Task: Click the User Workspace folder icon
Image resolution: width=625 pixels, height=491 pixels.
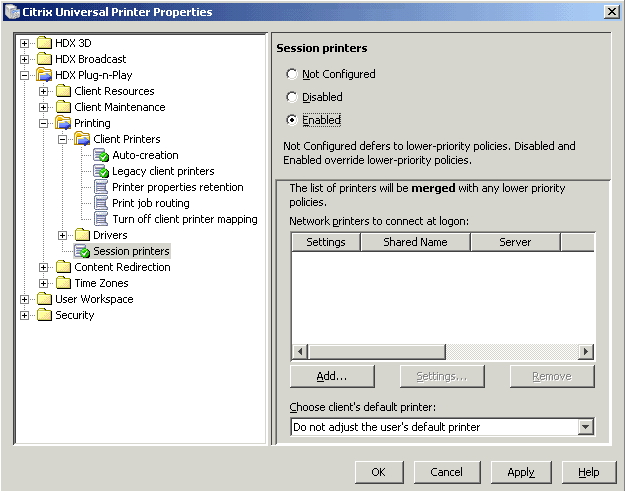Action: (44, 299)
